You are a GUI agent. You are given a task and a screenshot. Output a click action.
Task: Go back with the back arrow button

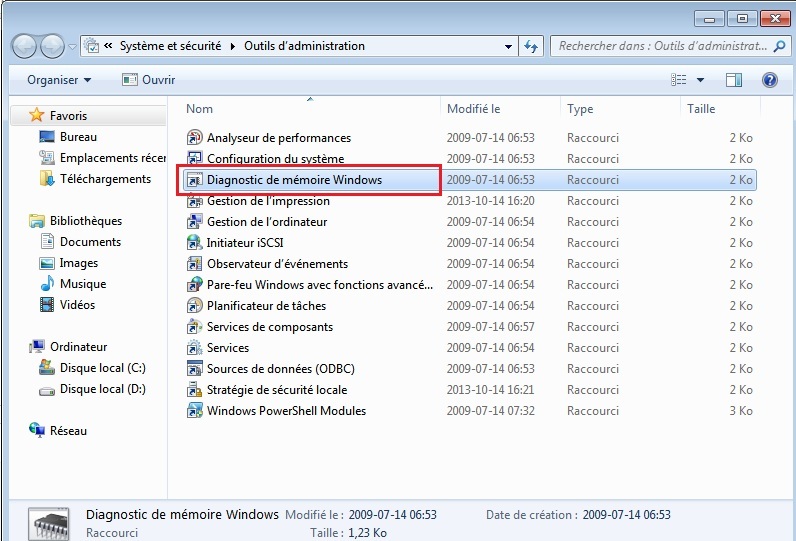(x=23, y=46)
